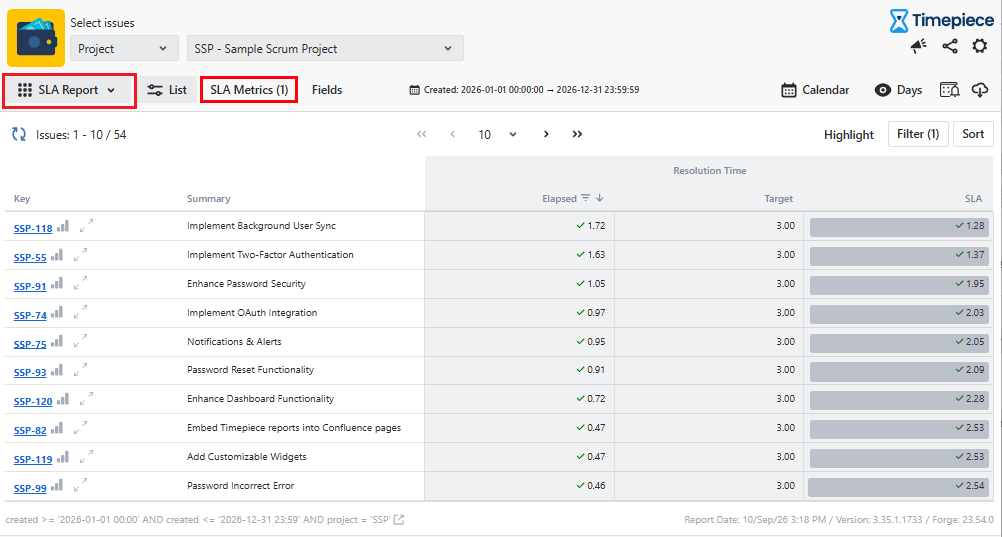Click the bar chart icon next to SSP-91
The width and height of the screenshot is (1002, 537).
[57, 284]
